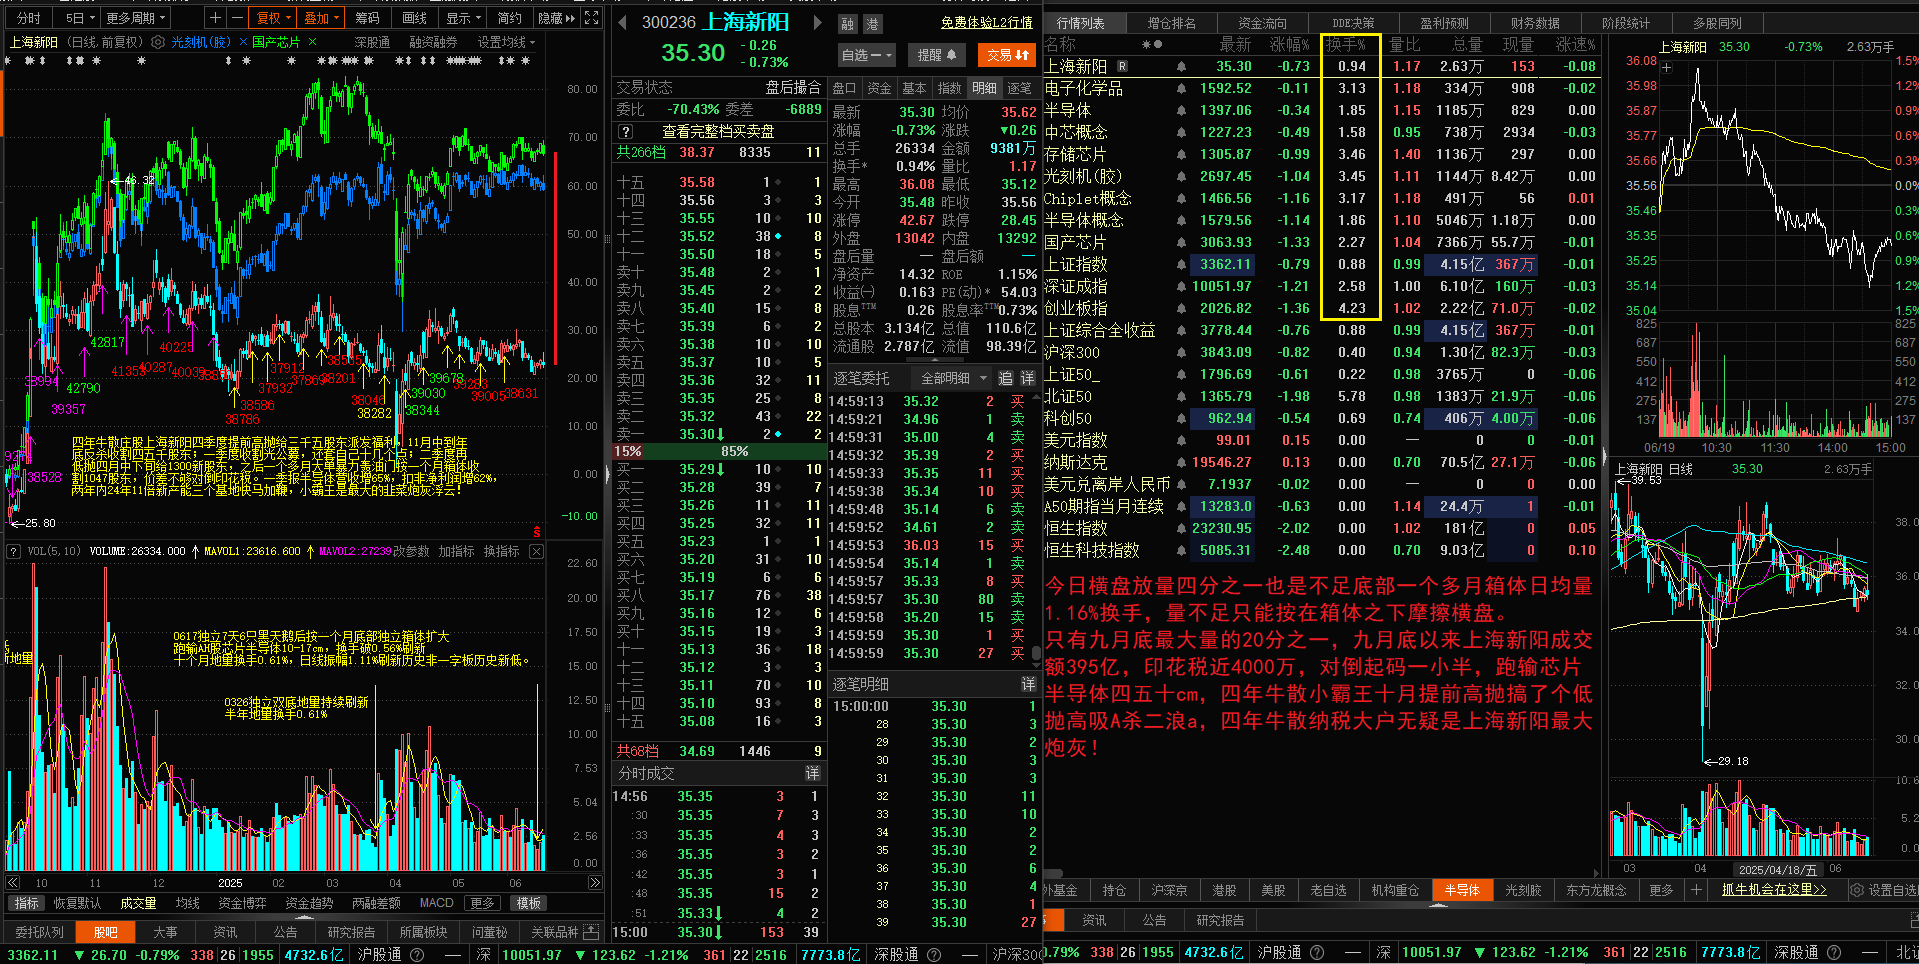Open 复权 adjustment dropdown
Screen dimensions: 1919x964
pos(274,18)
